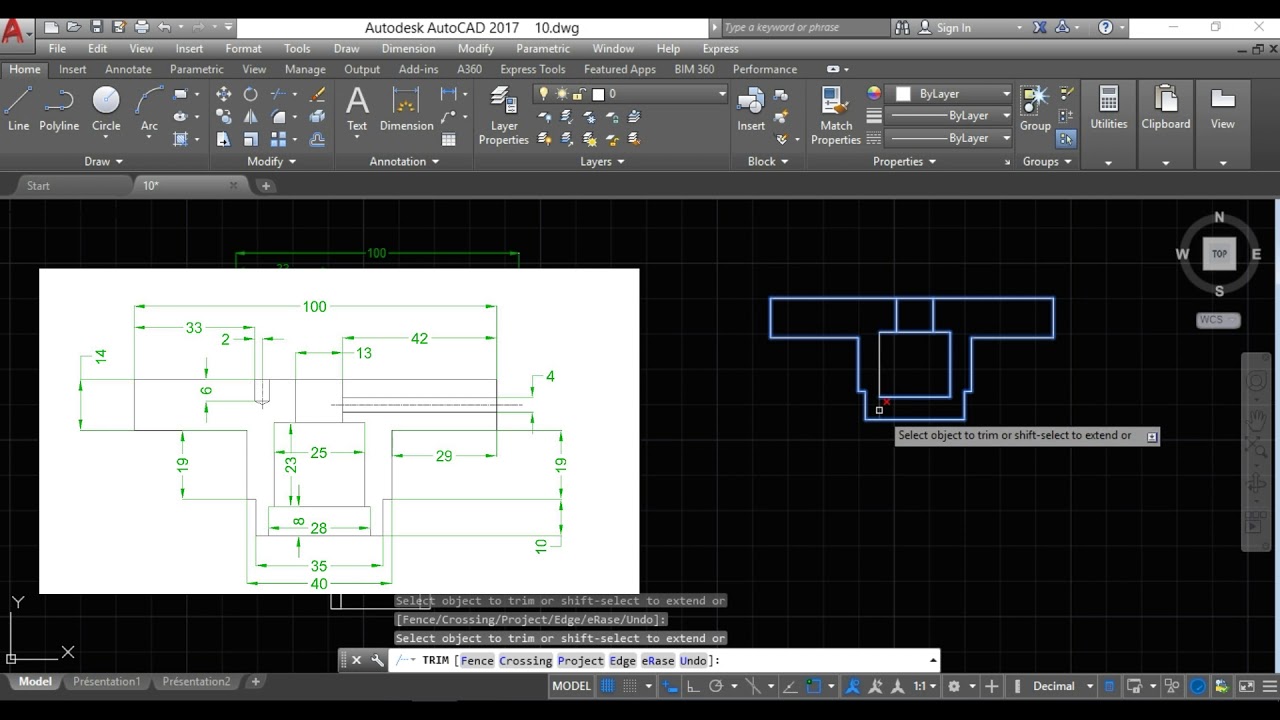Screen dimensions: 1280x720
Task: Toggle polar tracking in status bar
Action: point(716,686)
